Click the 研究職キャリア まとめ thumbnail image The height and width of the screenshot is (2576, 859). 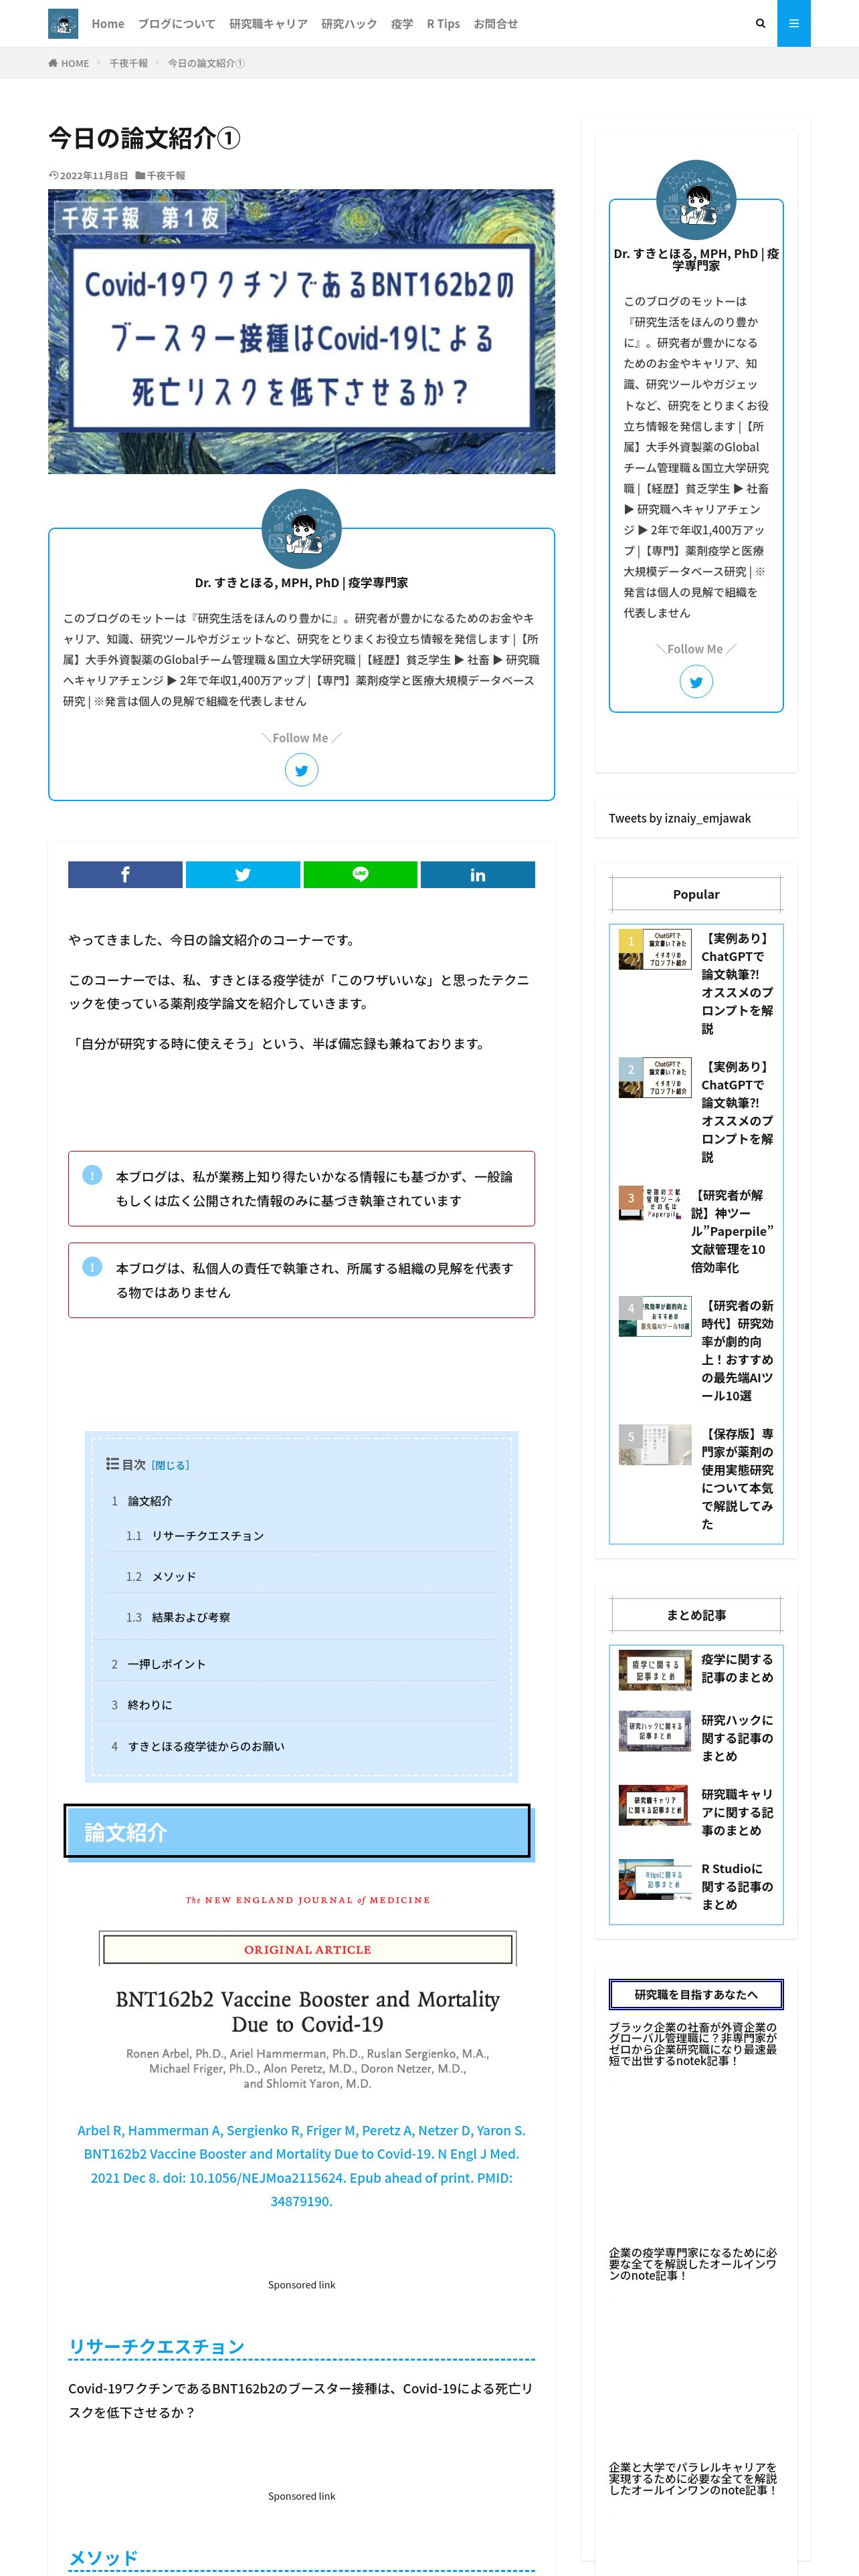click(655, 1805)
